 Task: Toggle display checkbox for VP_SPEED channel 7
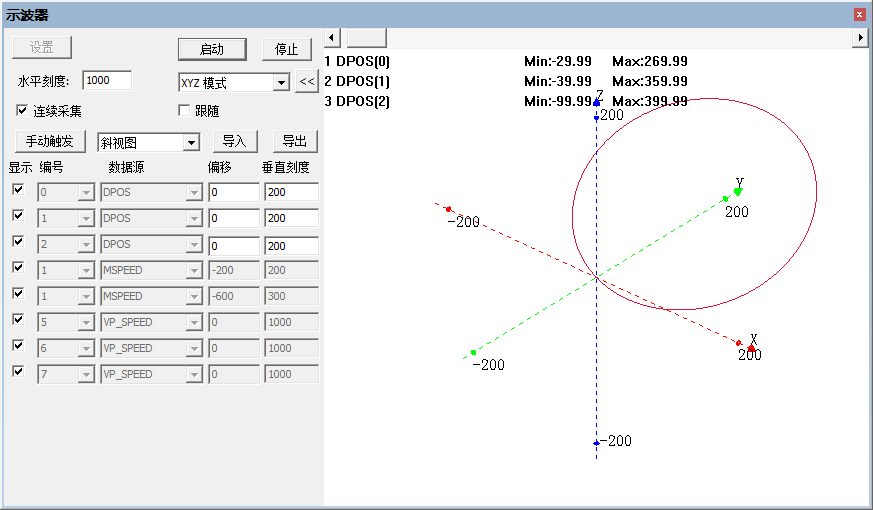click(x=18, y=371)
